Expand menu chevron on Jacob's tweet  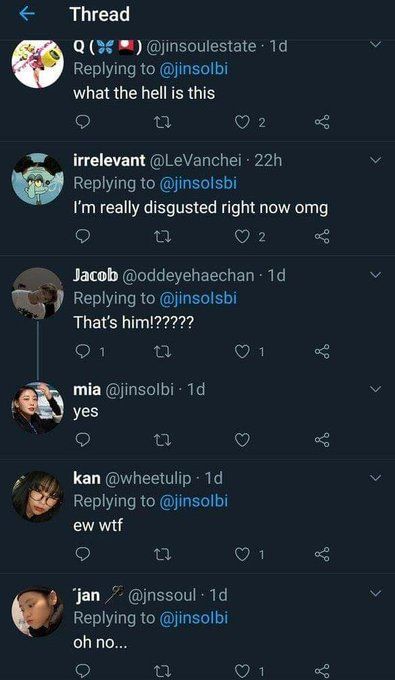375,275
